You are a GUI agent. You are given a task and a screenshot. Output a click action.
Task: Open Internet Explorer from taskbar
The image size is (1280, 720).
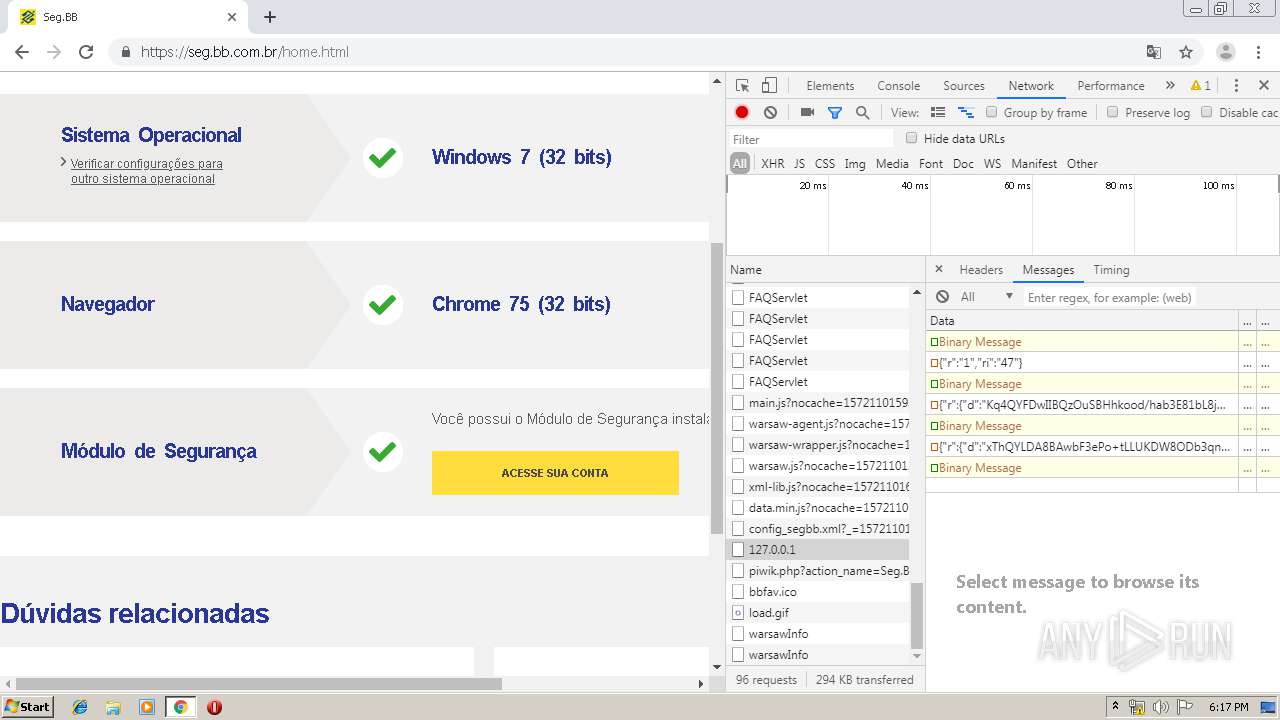80,707
